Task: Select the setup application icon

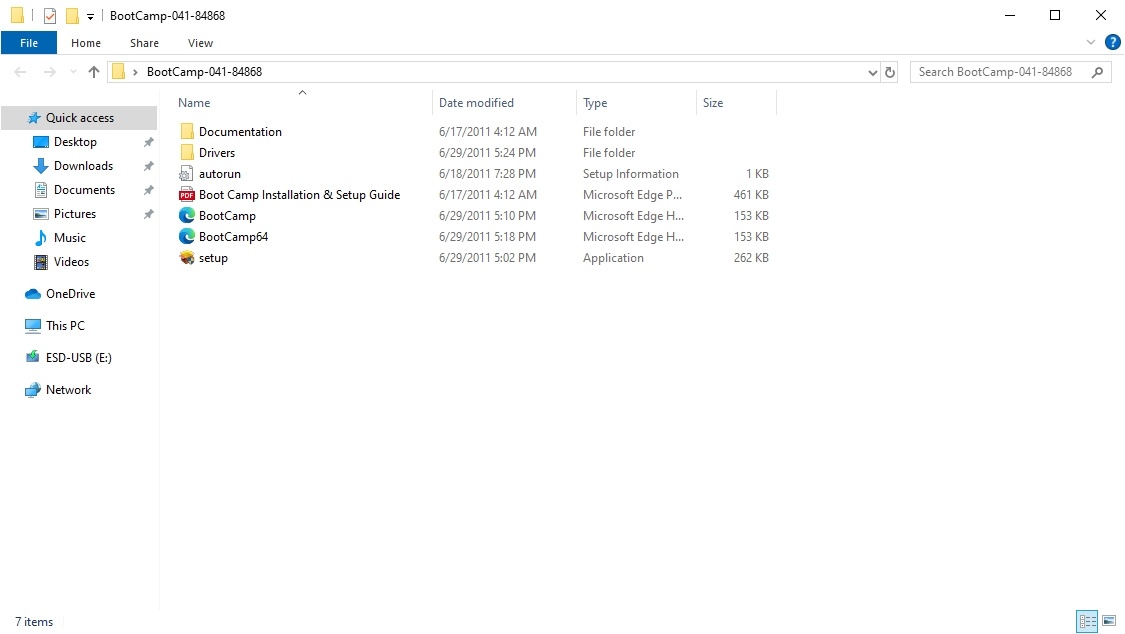Action: [187, 257]
